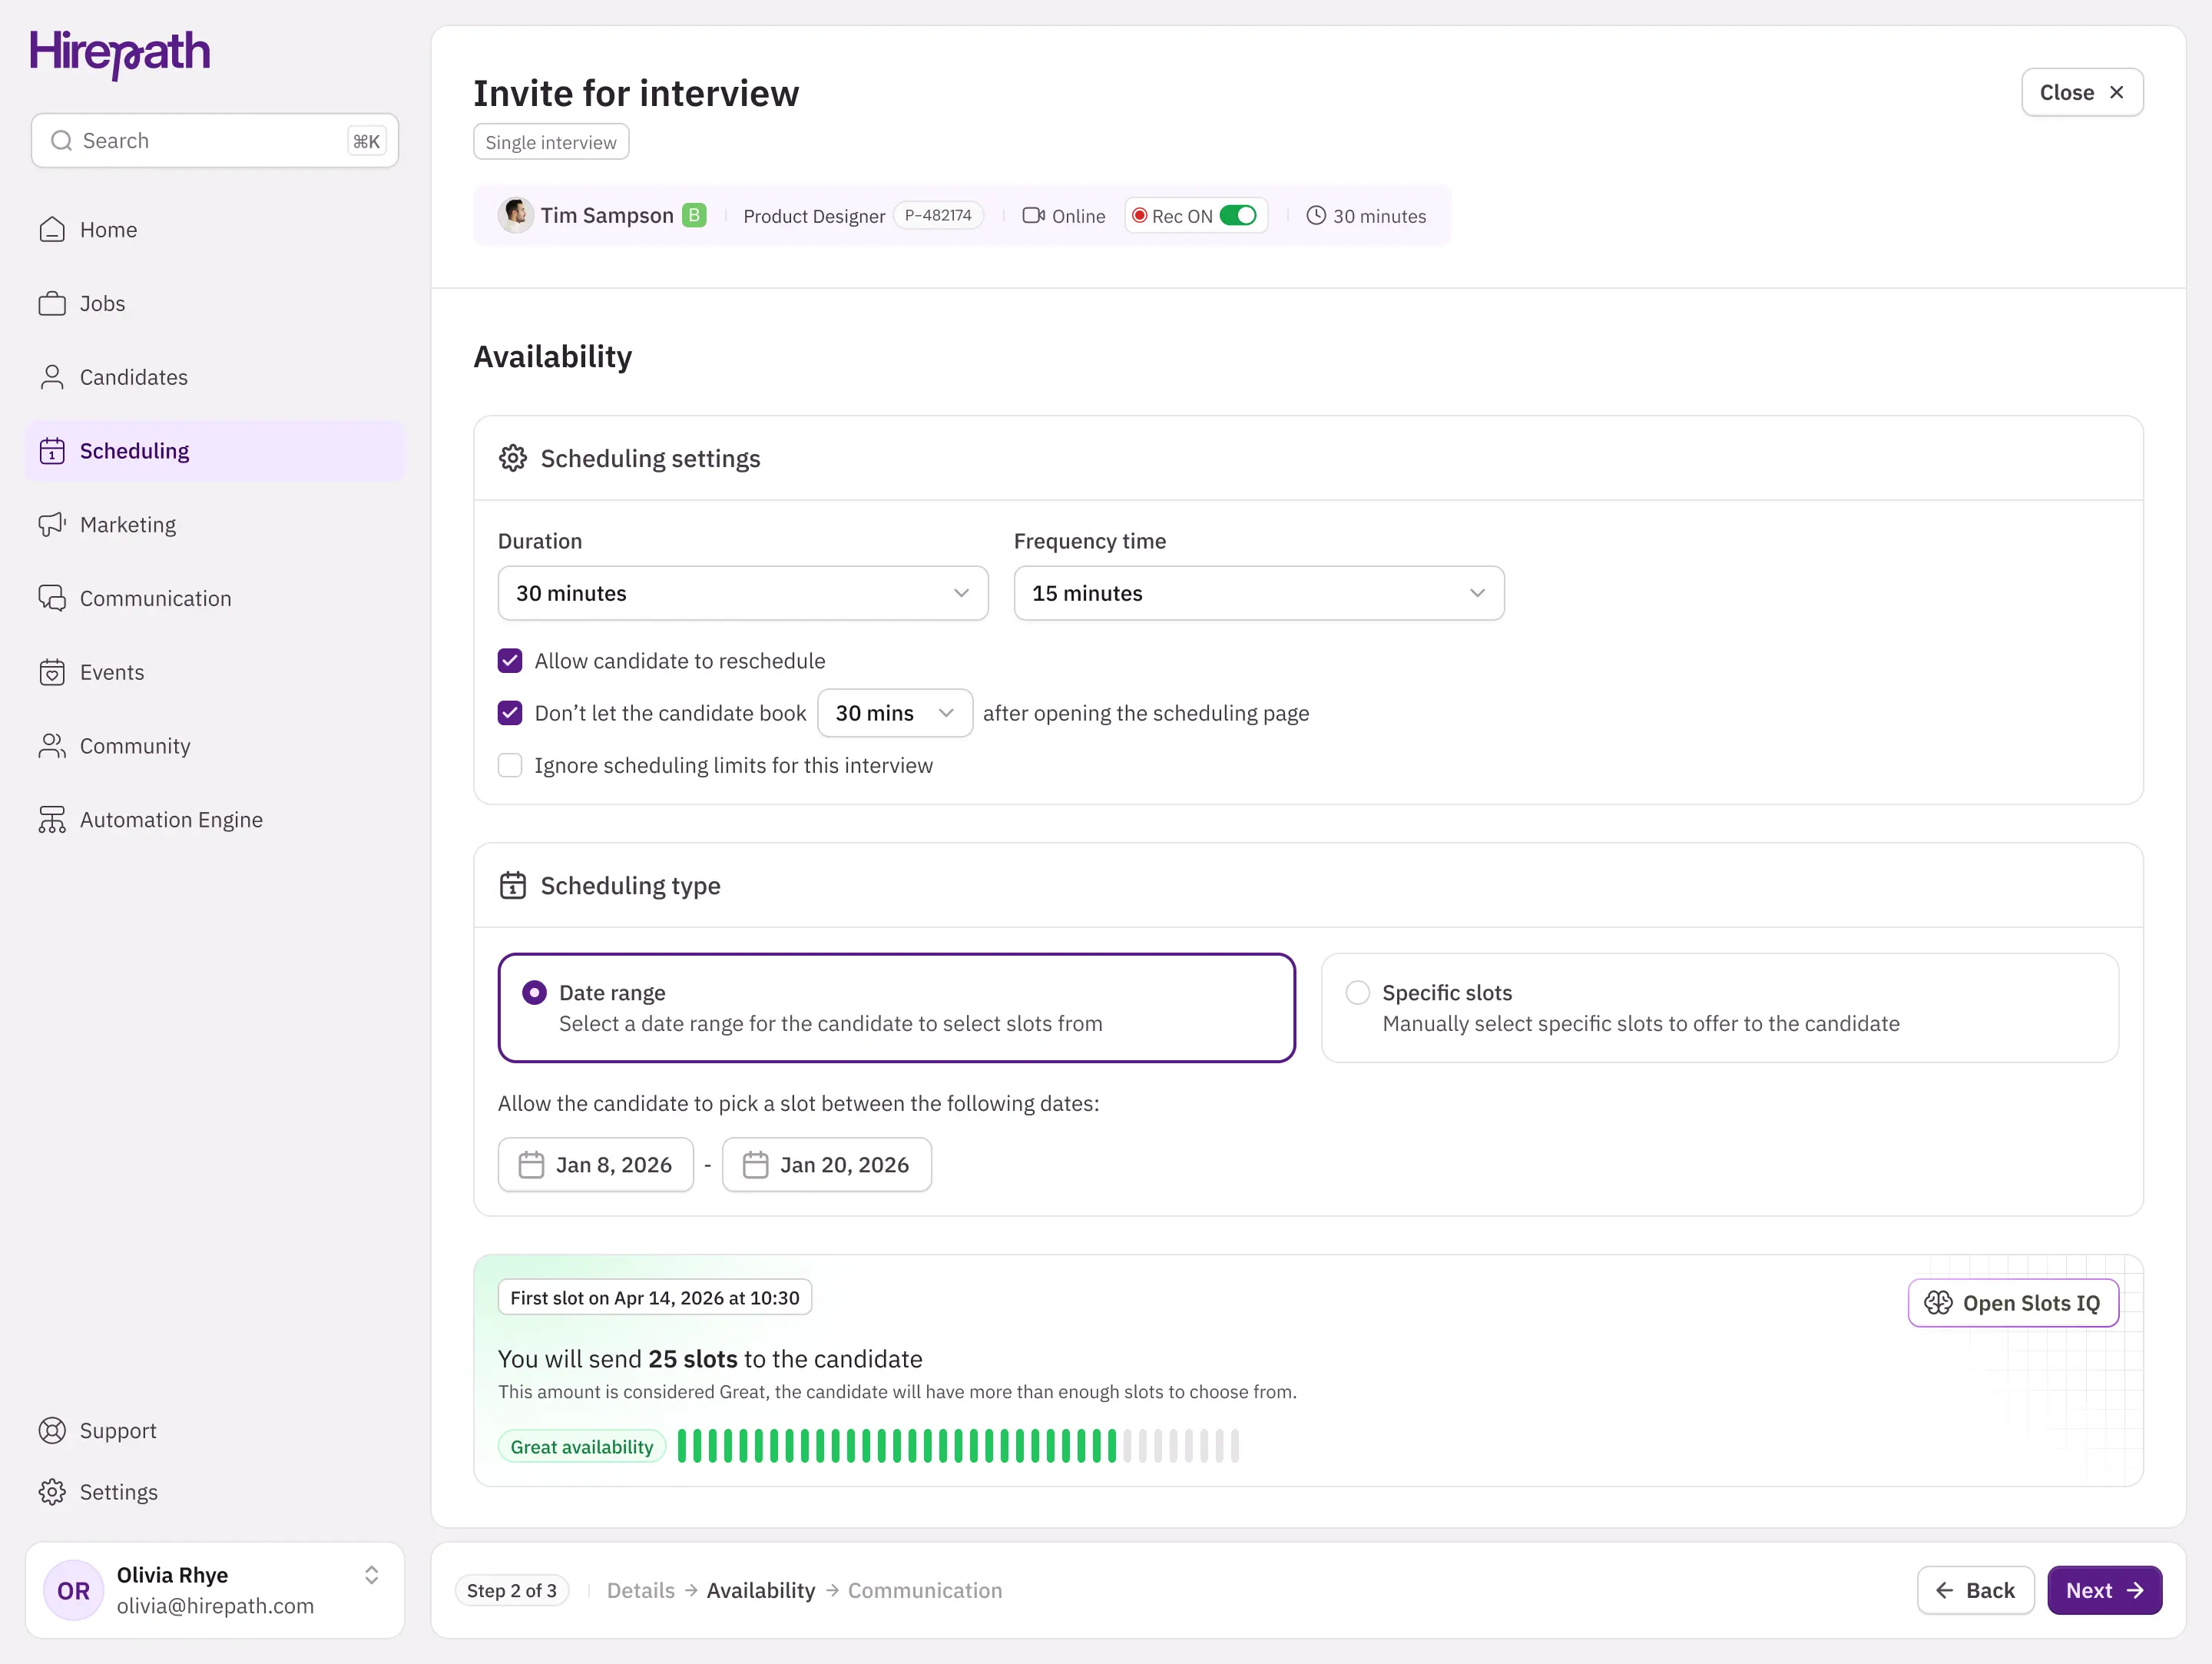Viewport: 2212px width, 1664px height.
Task: Open the Scheduling menu item
Action: click(215, 452)
